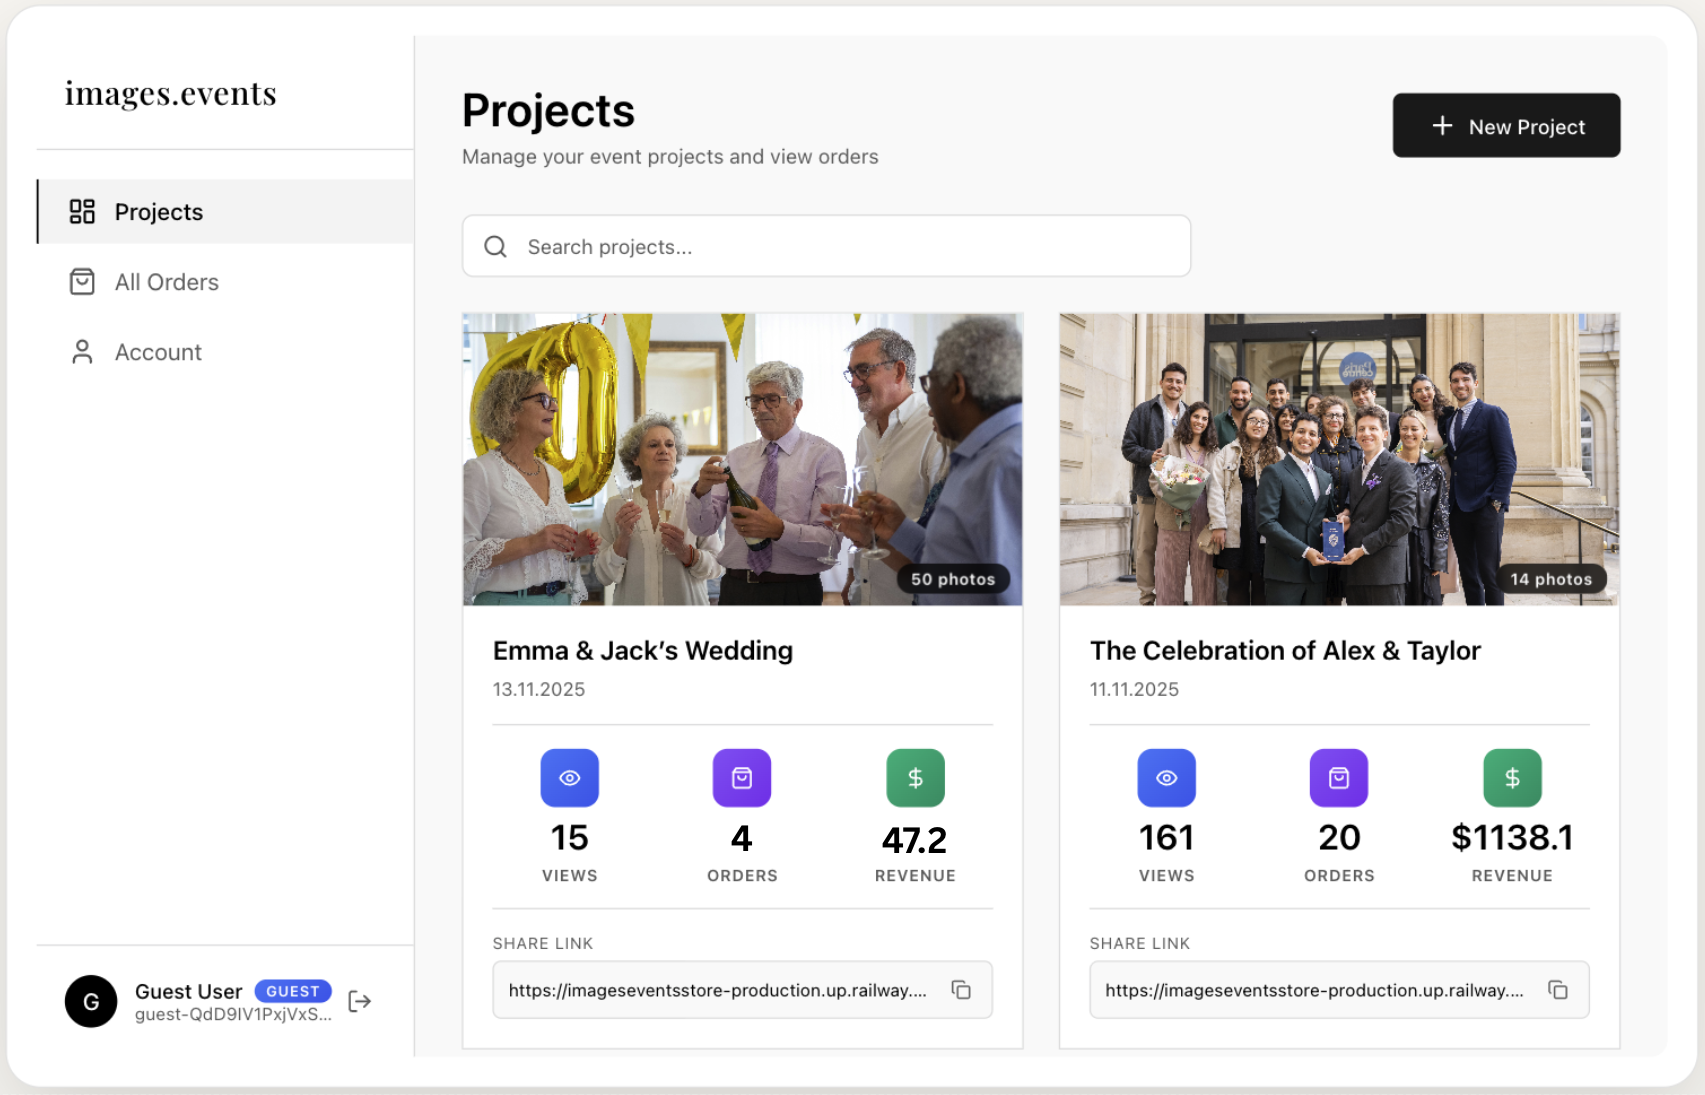Click the New Project button

click(x=1506, y=125)
